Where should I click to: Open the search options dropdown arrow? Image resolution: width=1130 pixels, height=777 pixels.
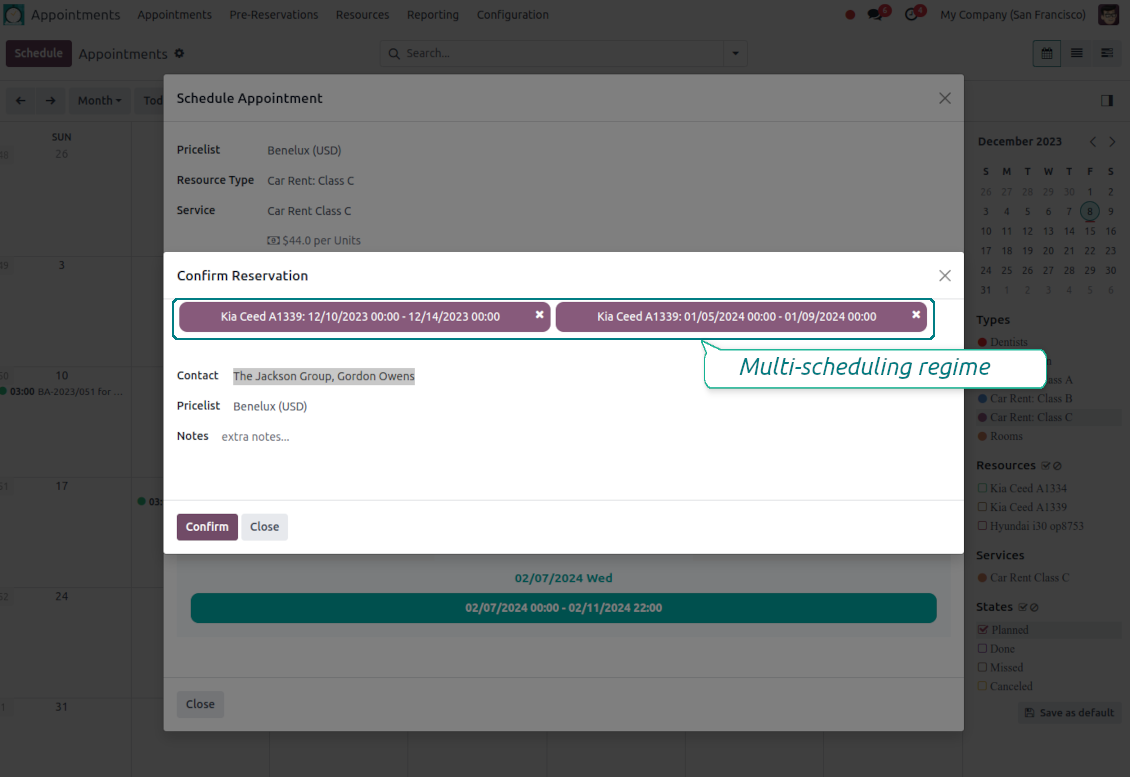click(x=736, y=53)
